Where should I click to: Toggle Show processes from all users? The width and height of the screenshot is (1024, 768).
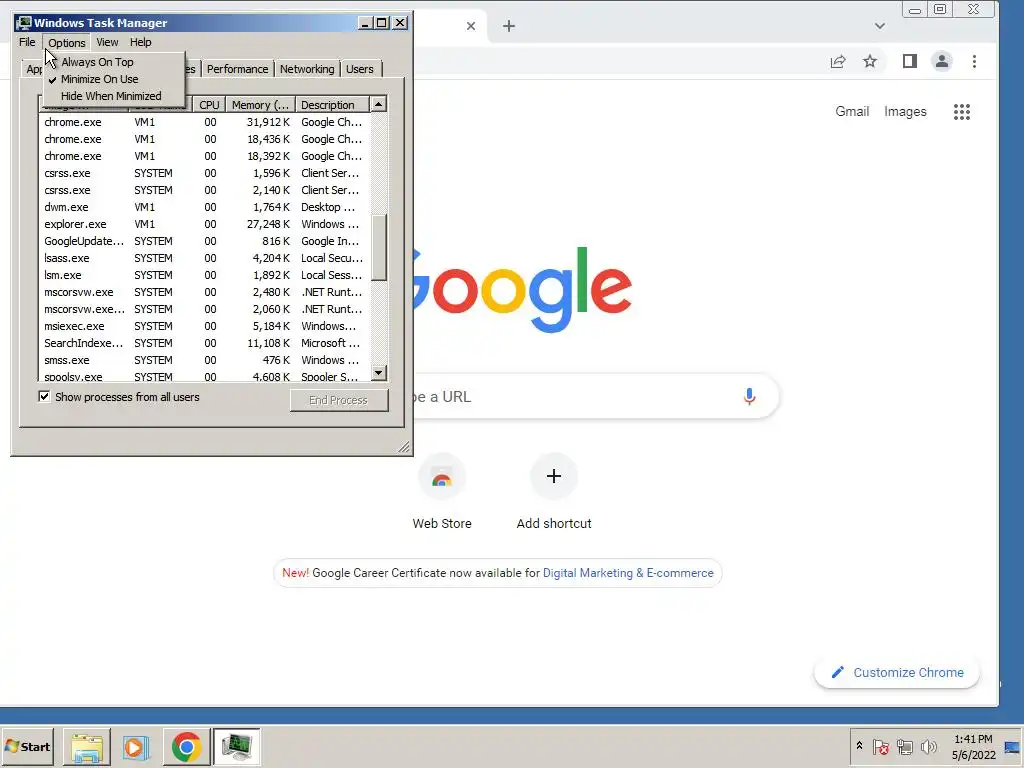(44, 396)
